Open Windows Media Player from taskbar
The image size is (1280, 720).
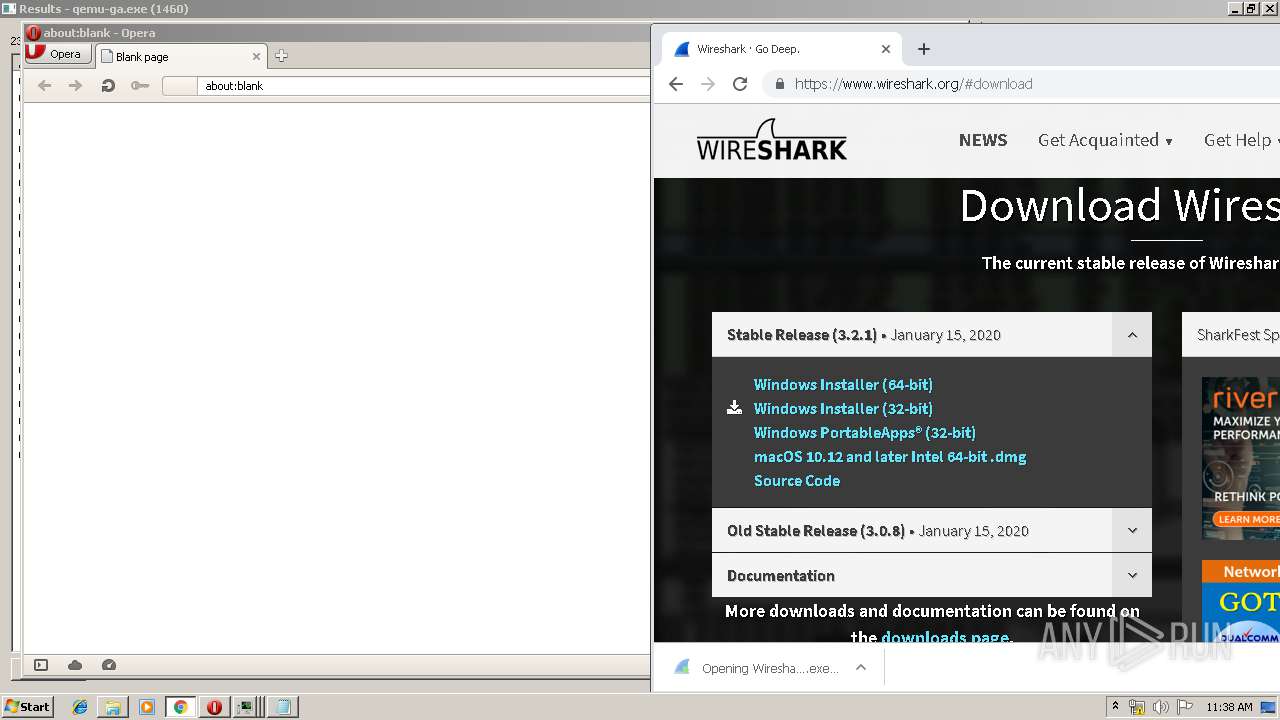pyautogui.click(x=147, y=707)
